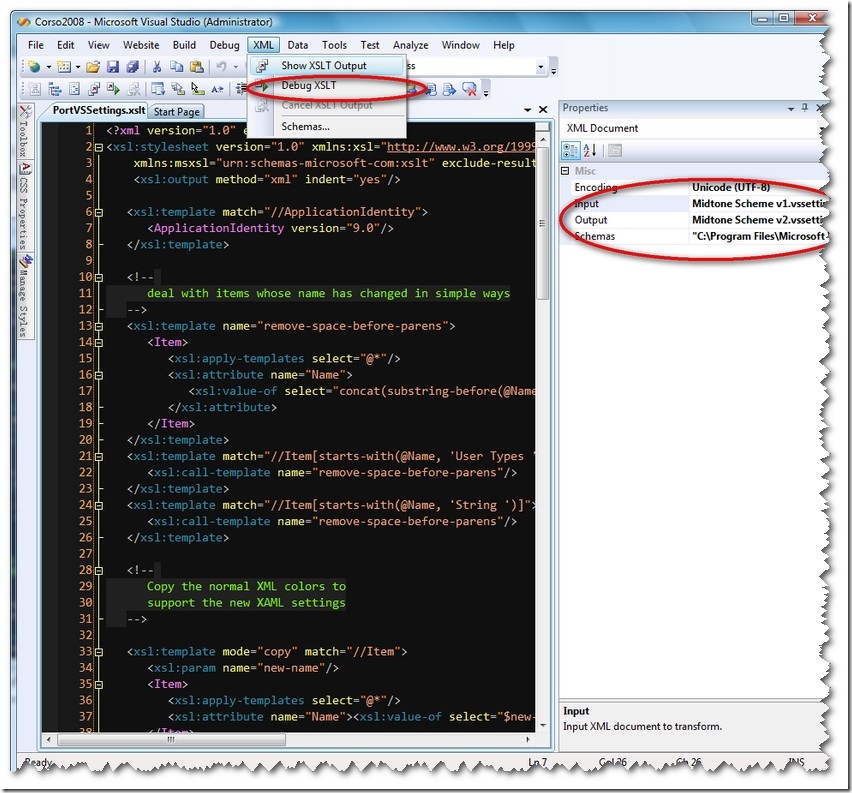The width and height of the screenshot is (852, 793).
Task: Open the Properties window position dropdown arrow
Action: pyautogui.click(x=791, y=109)
